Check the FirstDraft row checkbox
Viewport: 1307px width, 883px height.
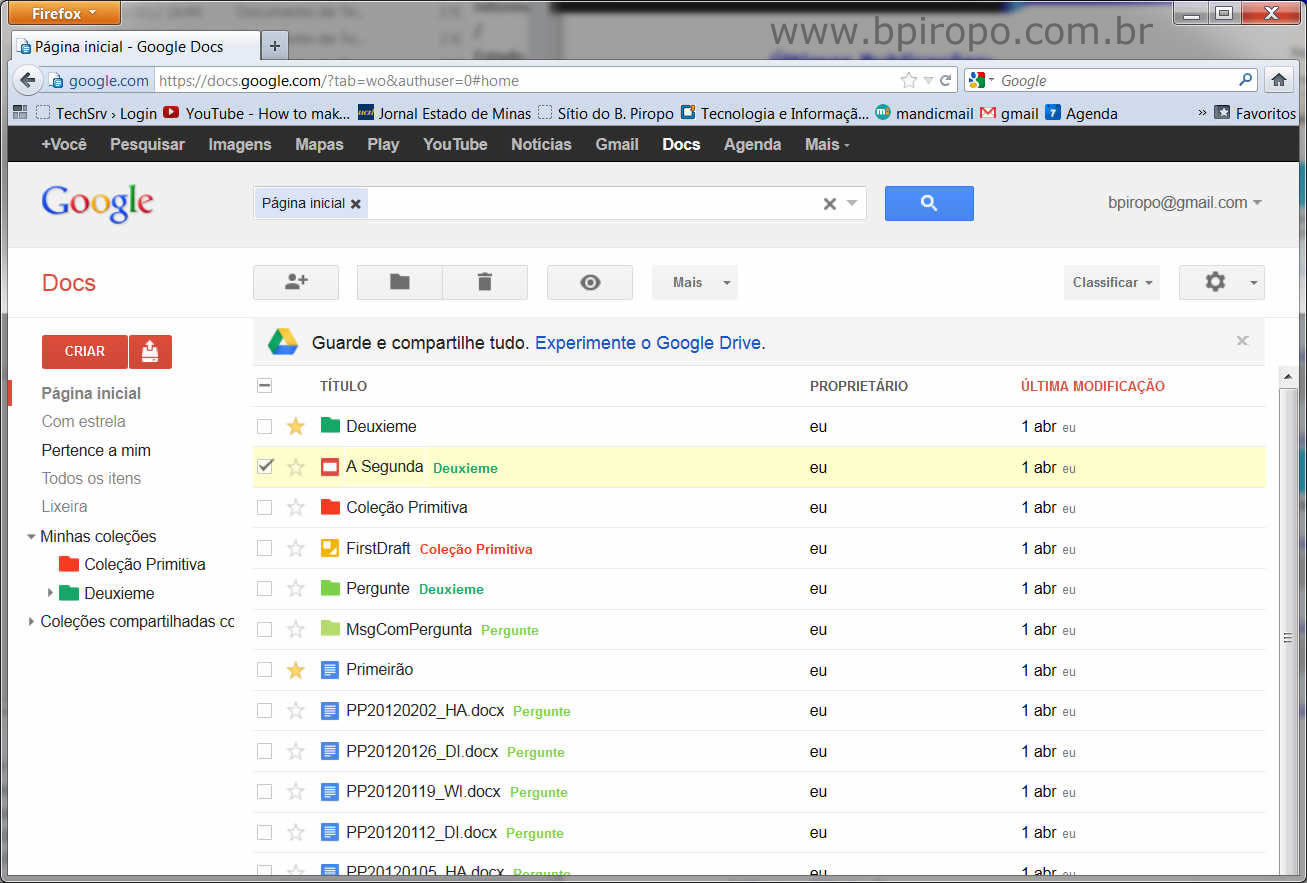pyautogui.click(x=264, y=548)
